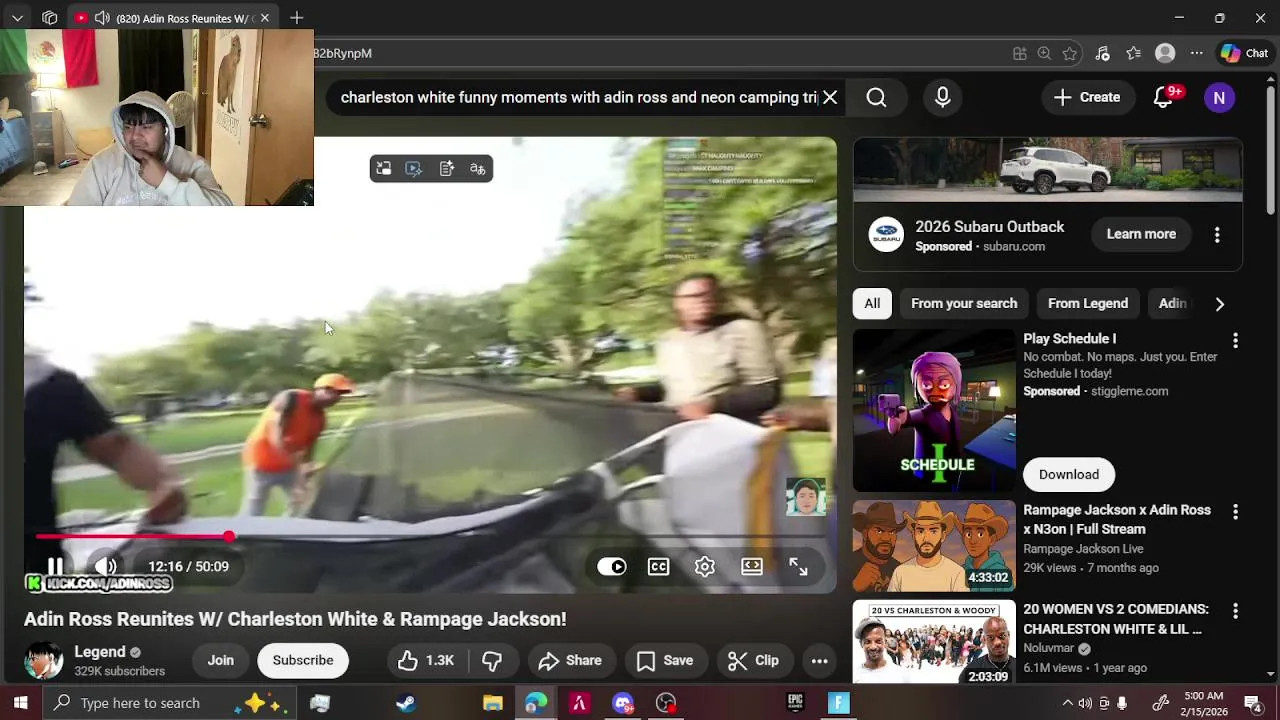Toggle the autoplay switch in the player
This screenshot has height=720, width=1280.
611,567
